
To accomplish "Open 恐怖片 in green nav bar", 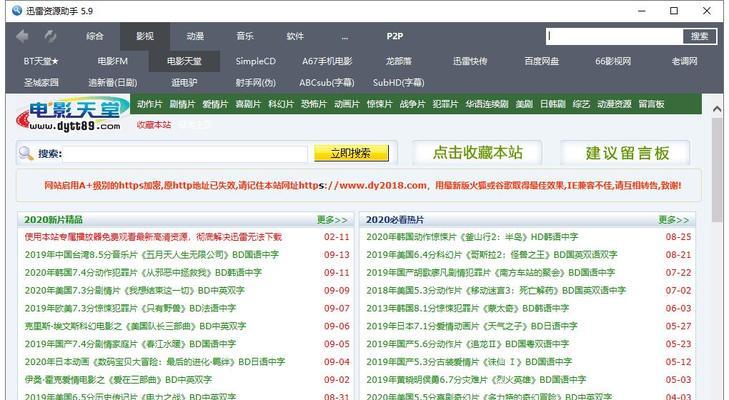I will pos(314,104).
